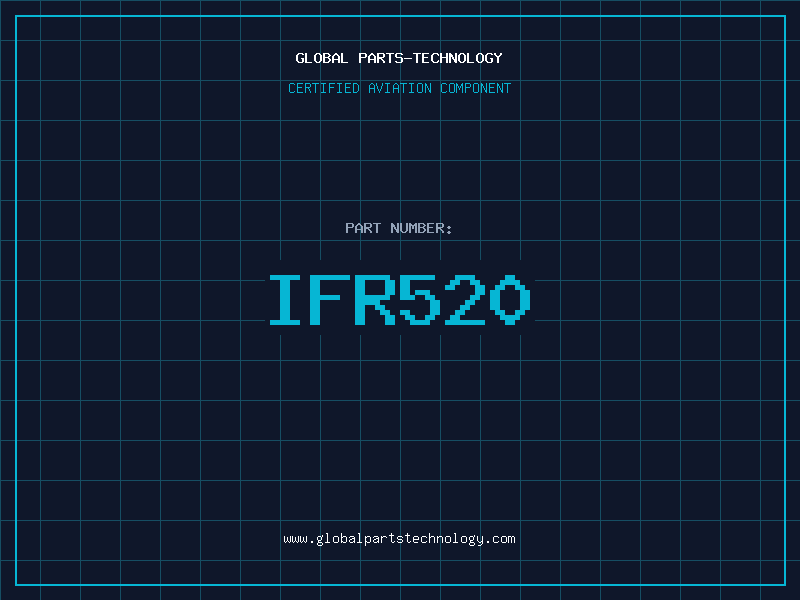Select the CERTIFIED AVIATION COMPONENT subtitle
Screen dimensions: 800x600
coord(399,88)
